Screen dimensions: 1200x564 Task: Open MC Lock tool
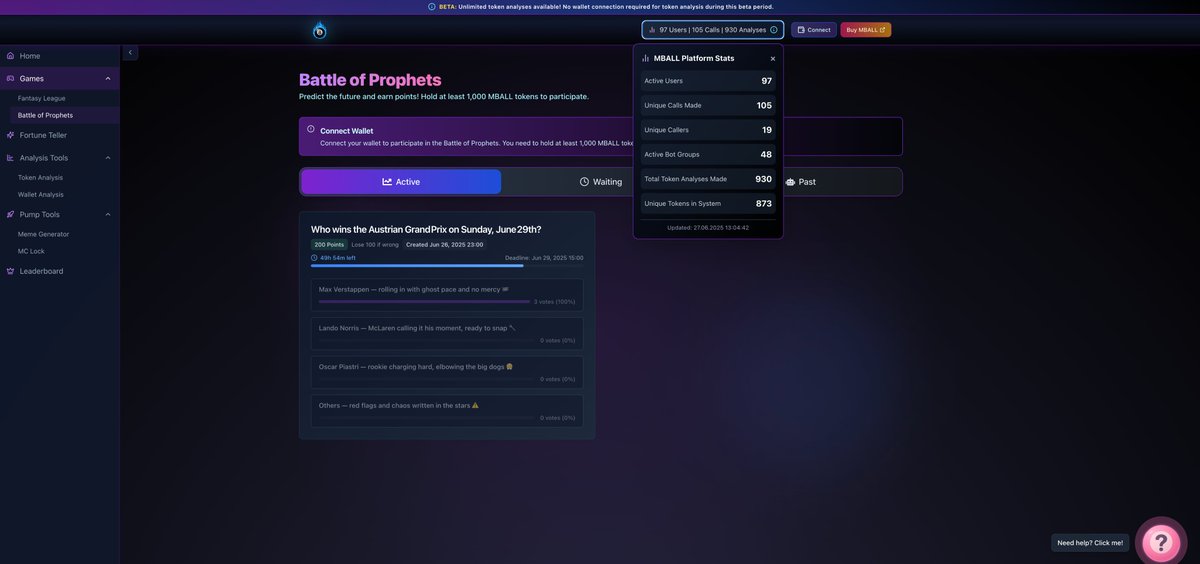click(31, 251)
